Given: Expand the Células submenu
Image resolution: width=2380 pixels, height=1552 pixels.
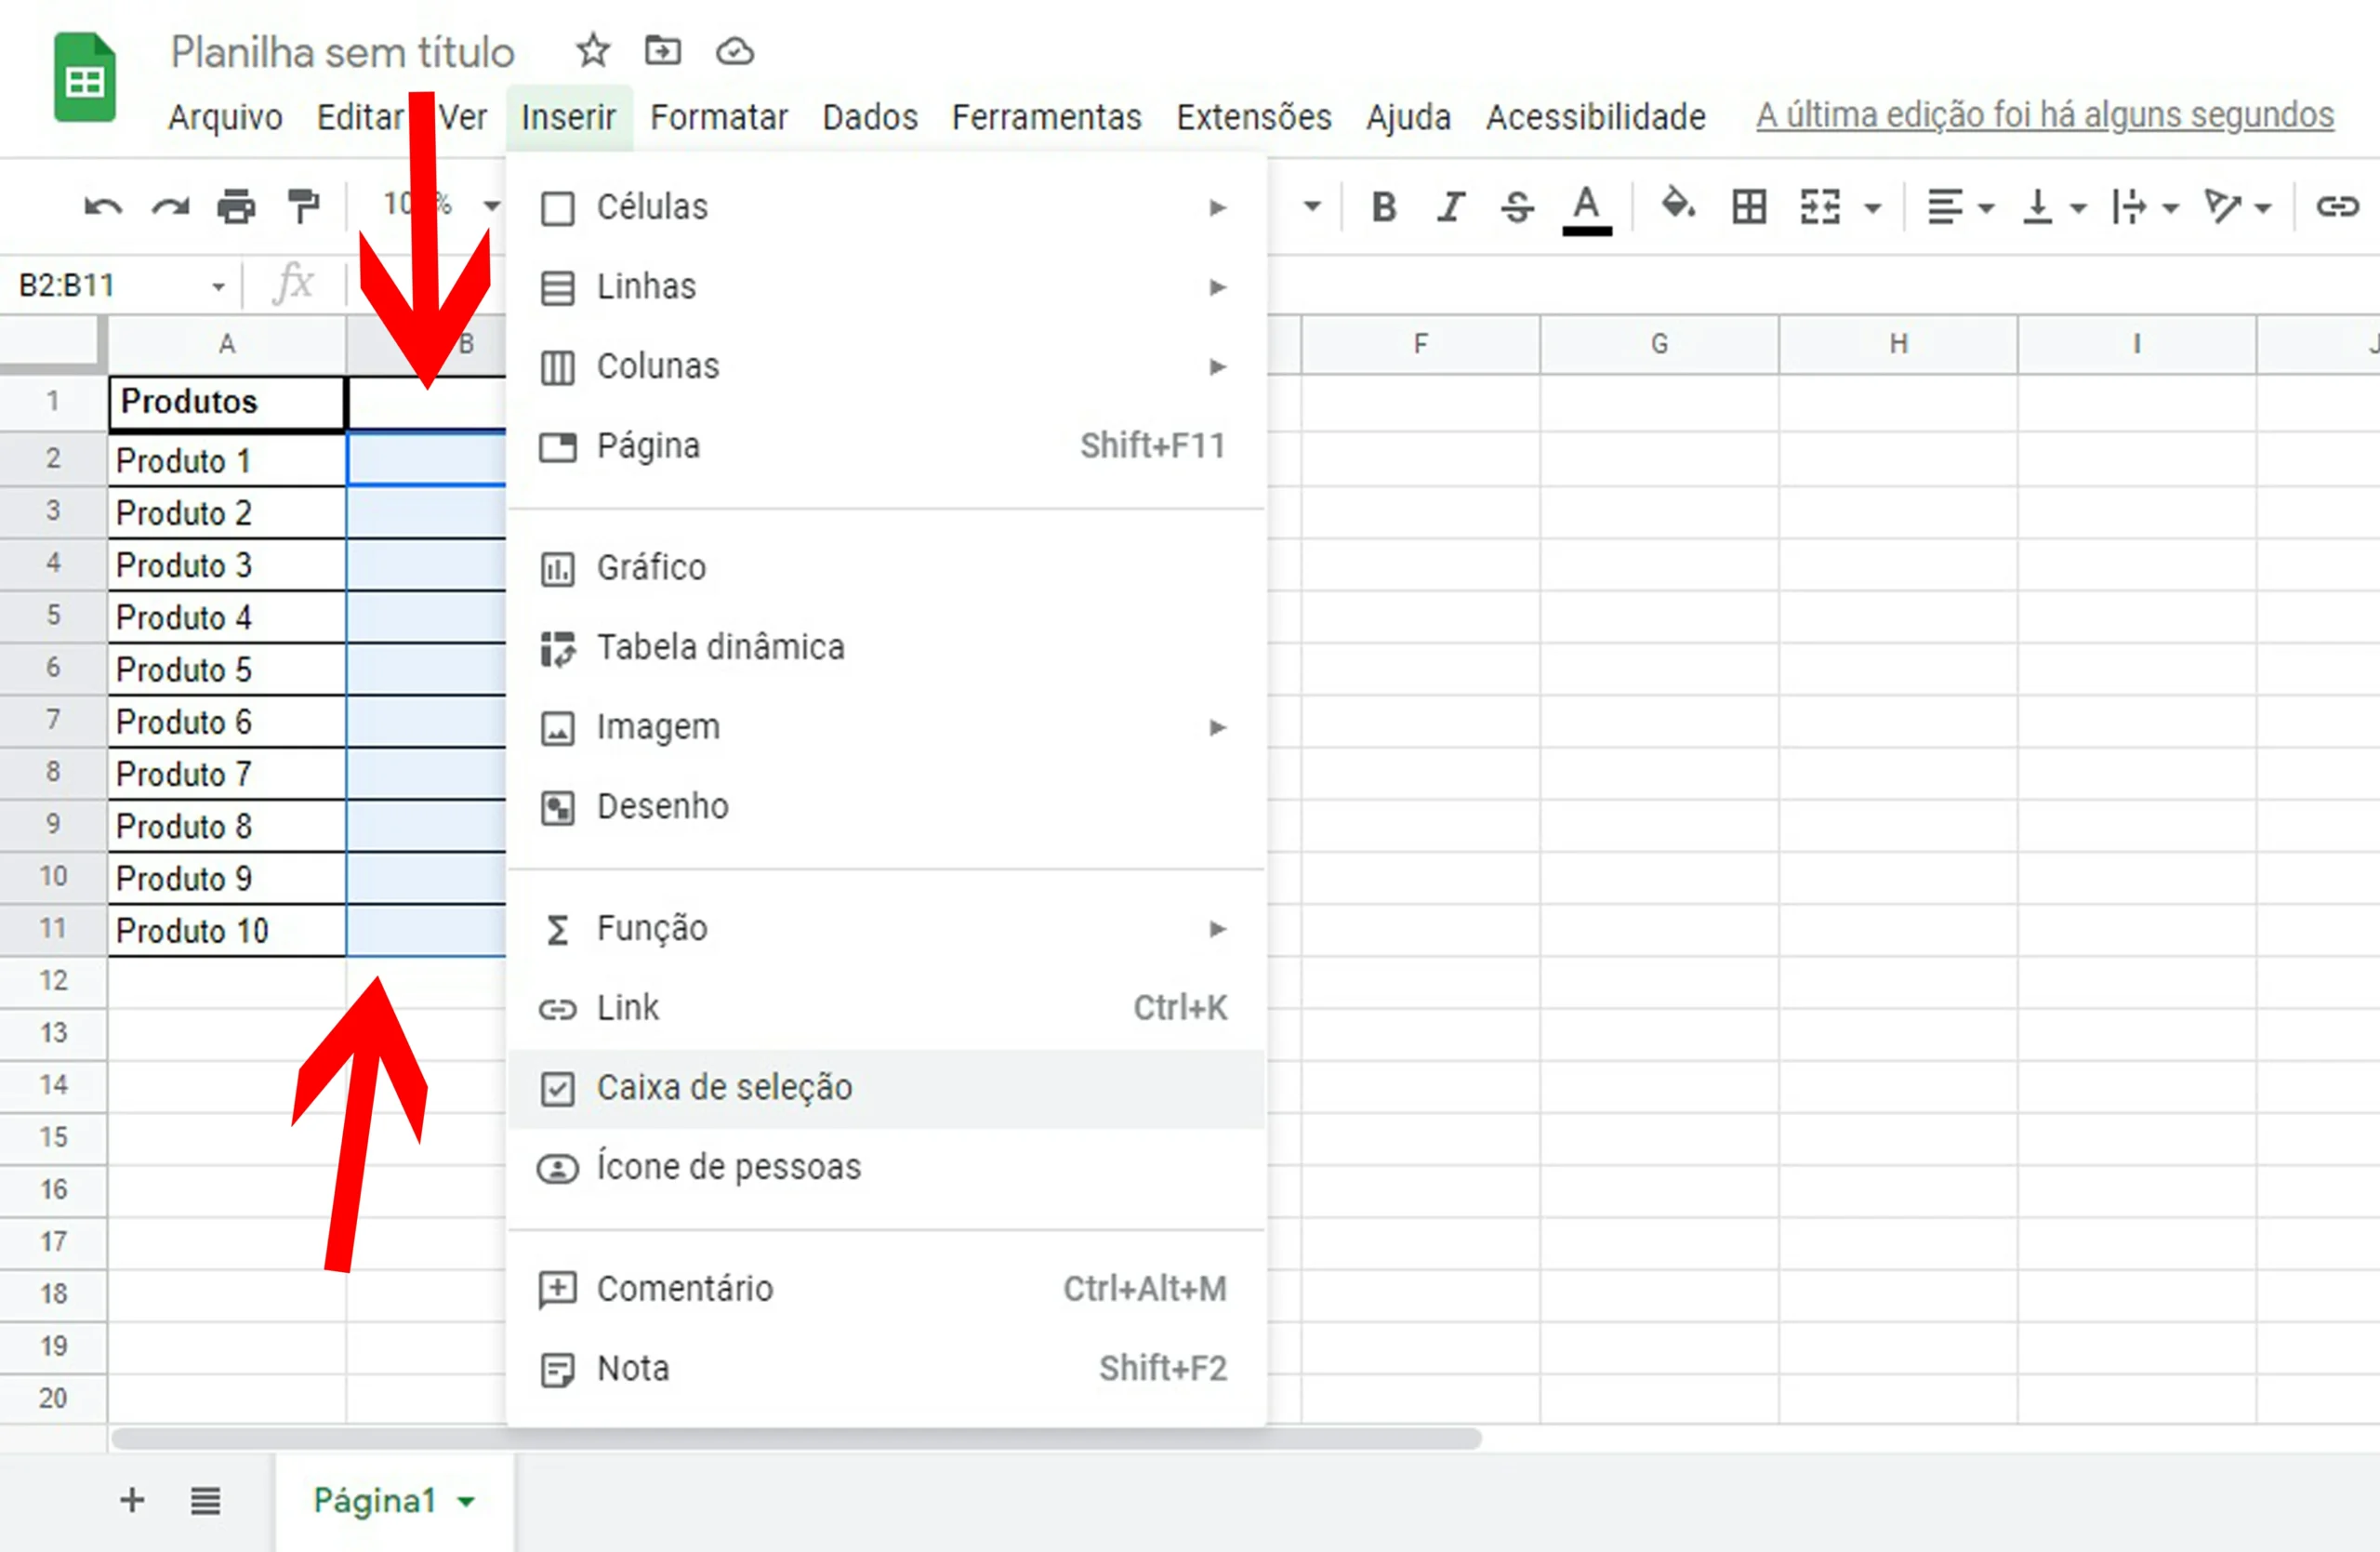Looking at the screenshot, I should (x=886, y=207).
